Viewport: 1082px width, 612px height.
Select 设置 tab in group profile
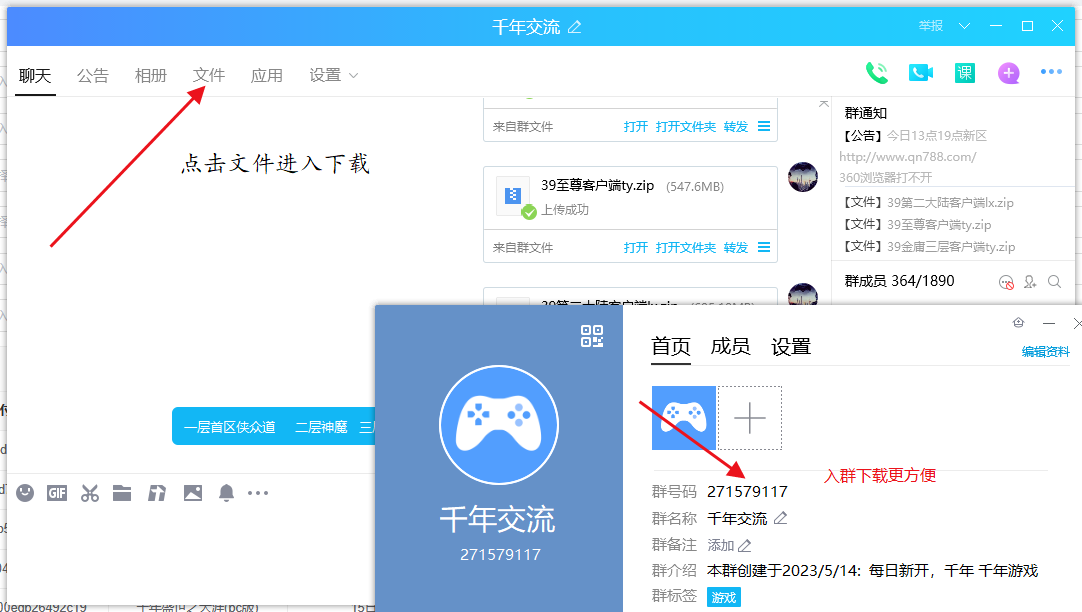(791, 346)
